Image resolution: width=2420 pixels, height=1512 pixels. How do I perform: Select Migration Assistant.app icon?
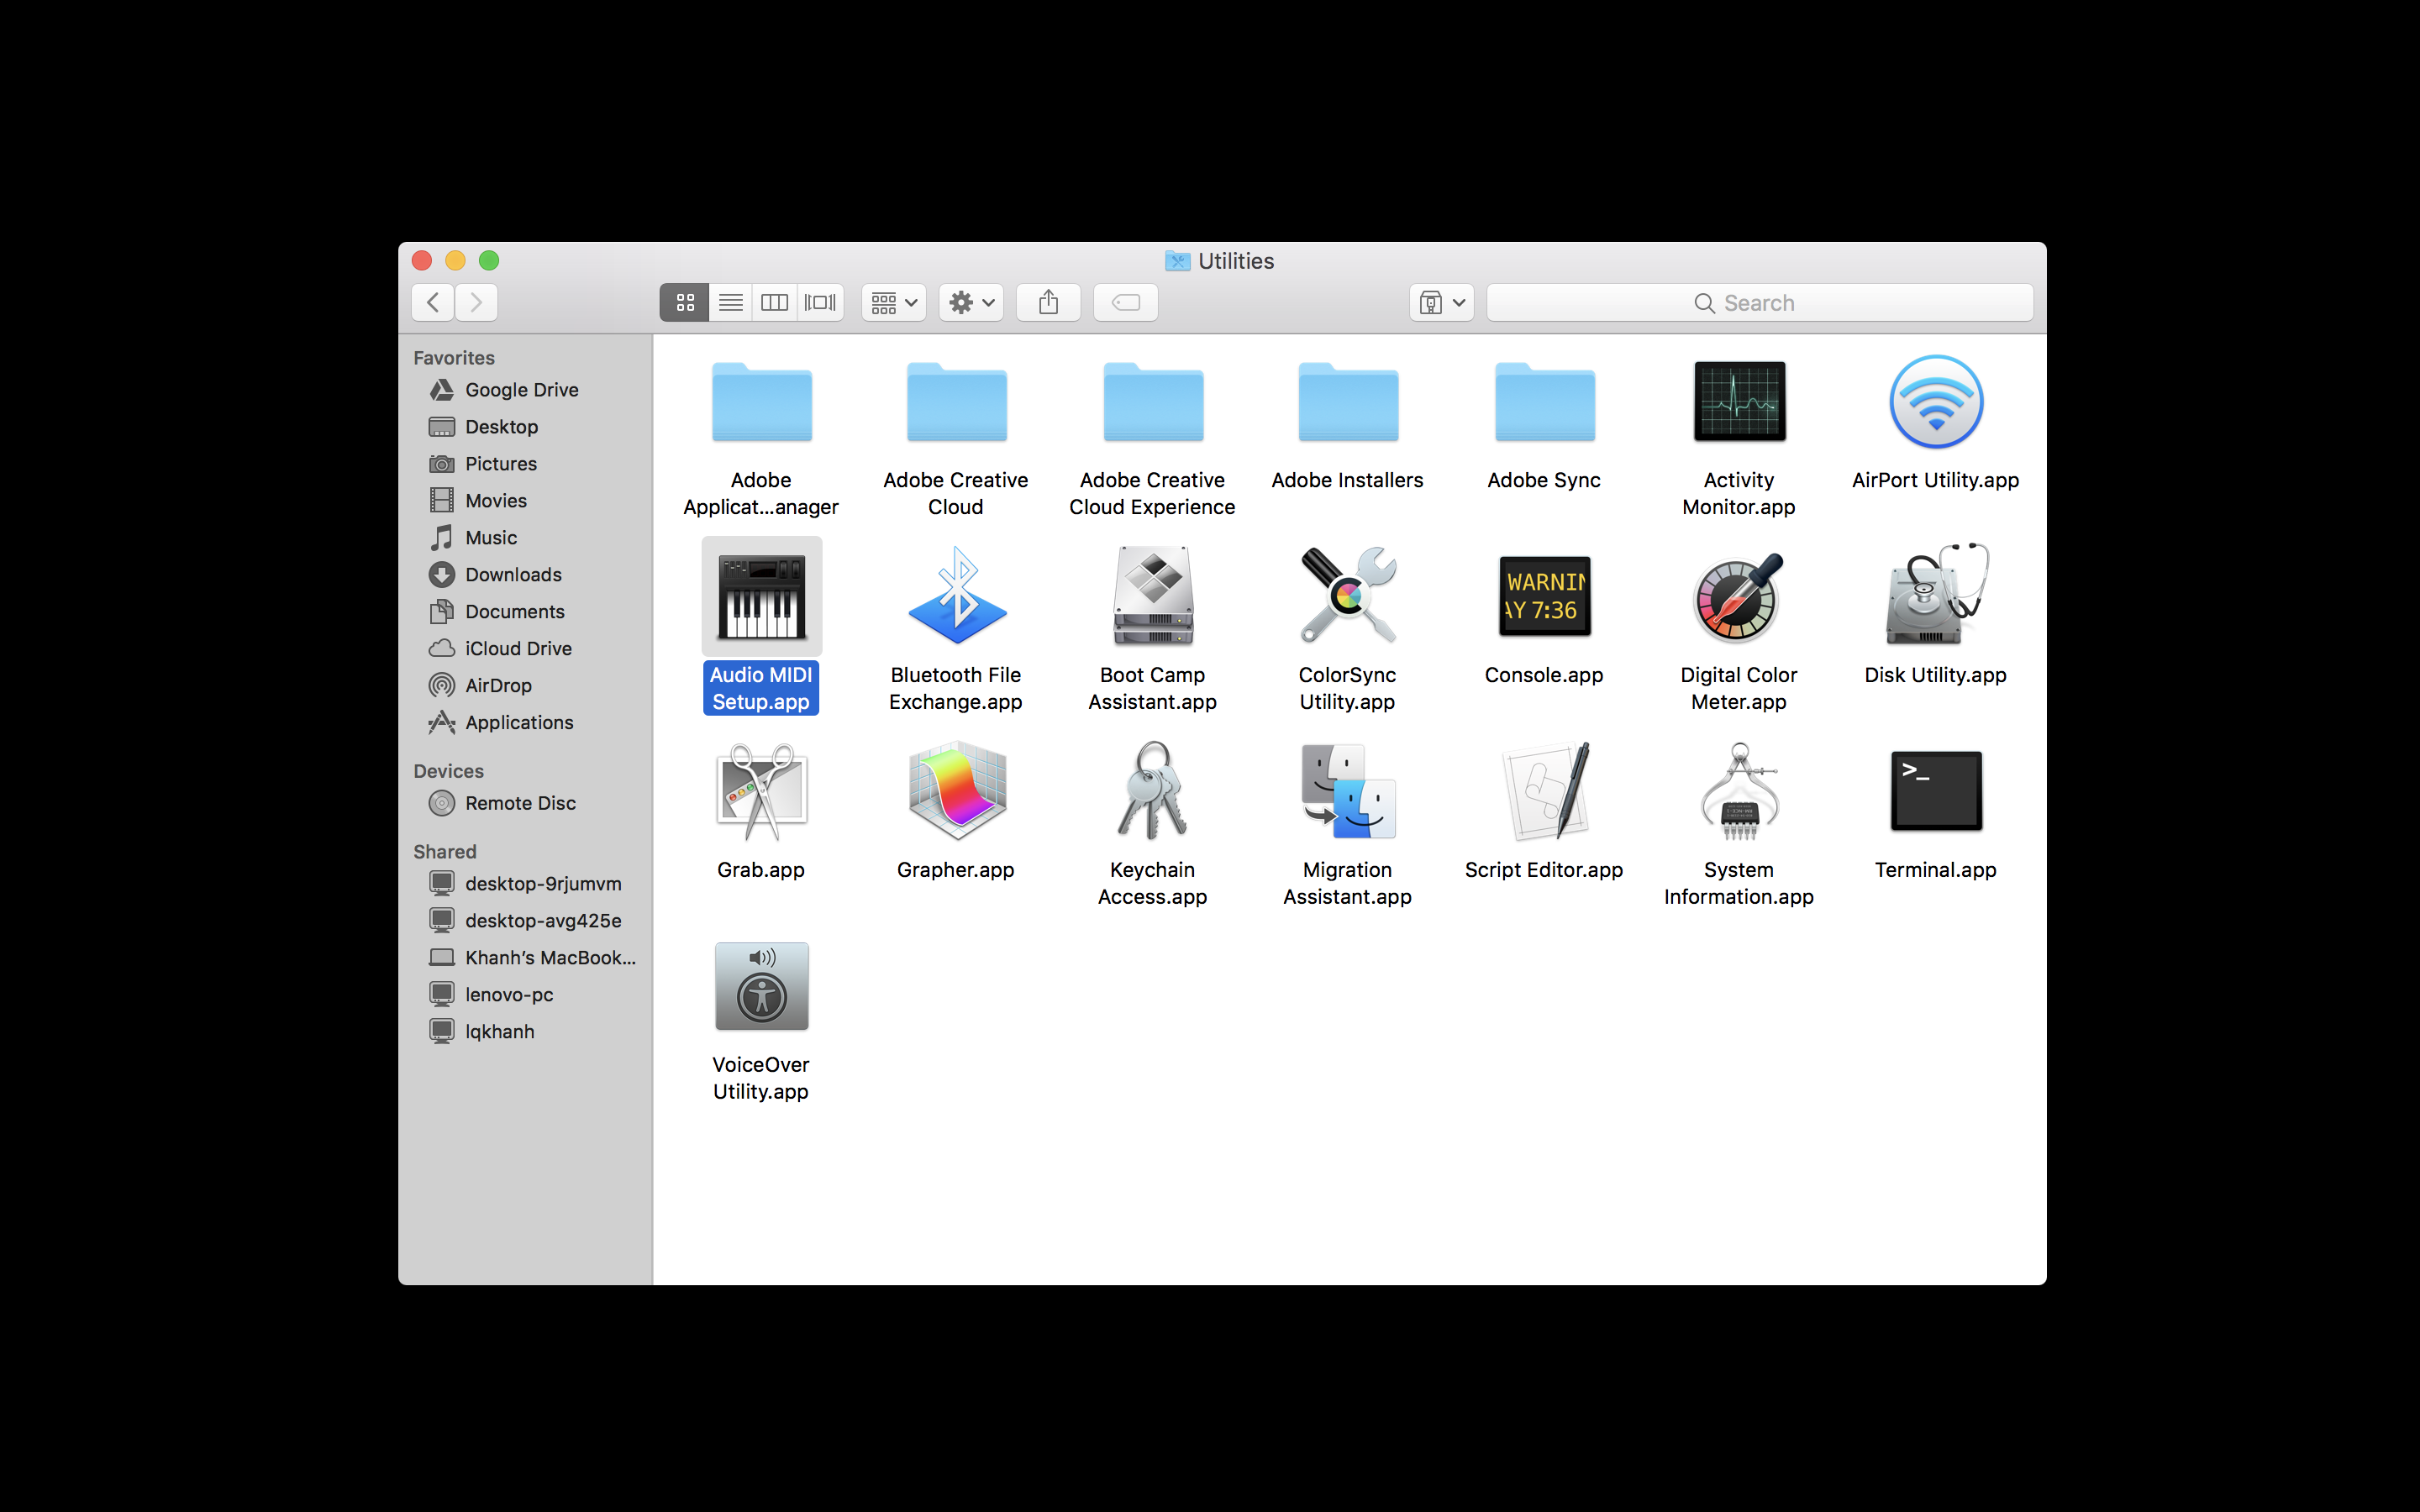pyautogui.click(x=1347, y=791)
